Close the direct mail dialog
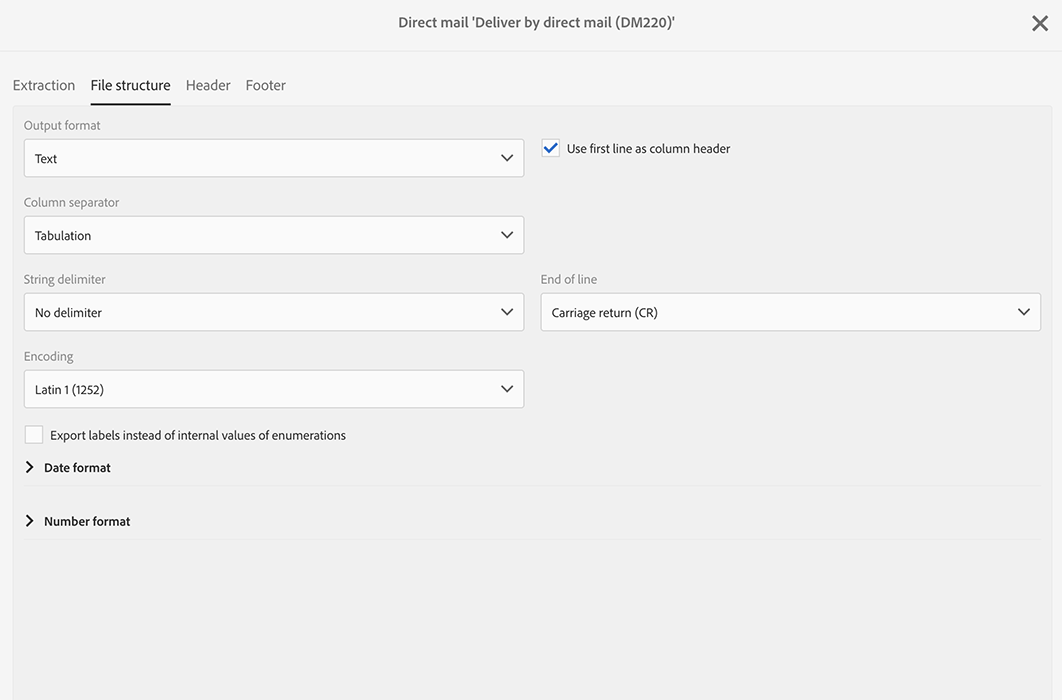 pyautogui.click(x=1040, y=24)
